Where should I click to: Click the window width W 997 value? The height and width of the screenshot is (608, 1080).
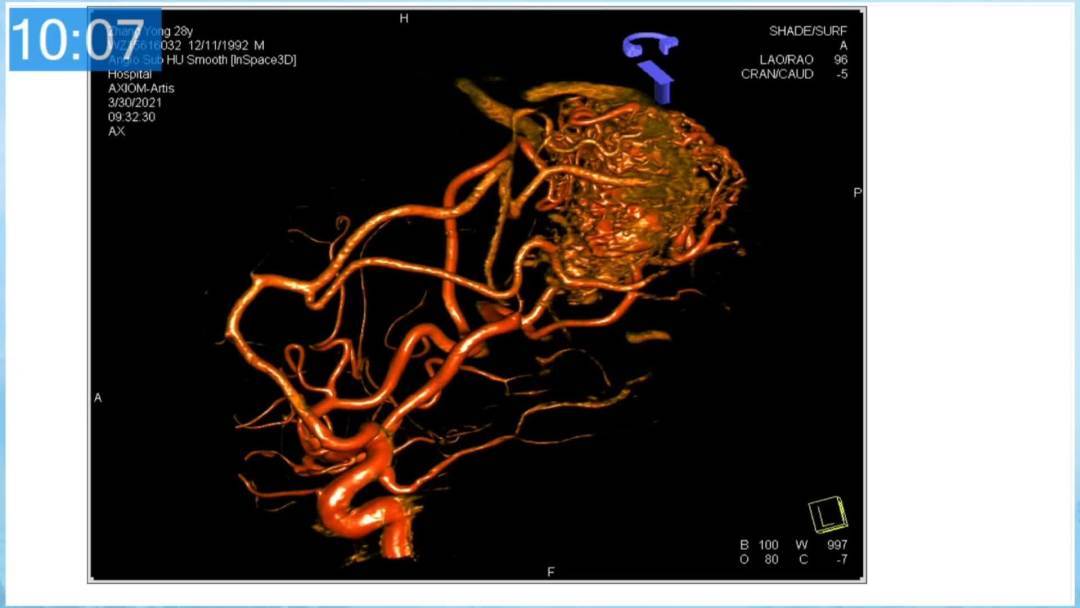tap(838, 545)
